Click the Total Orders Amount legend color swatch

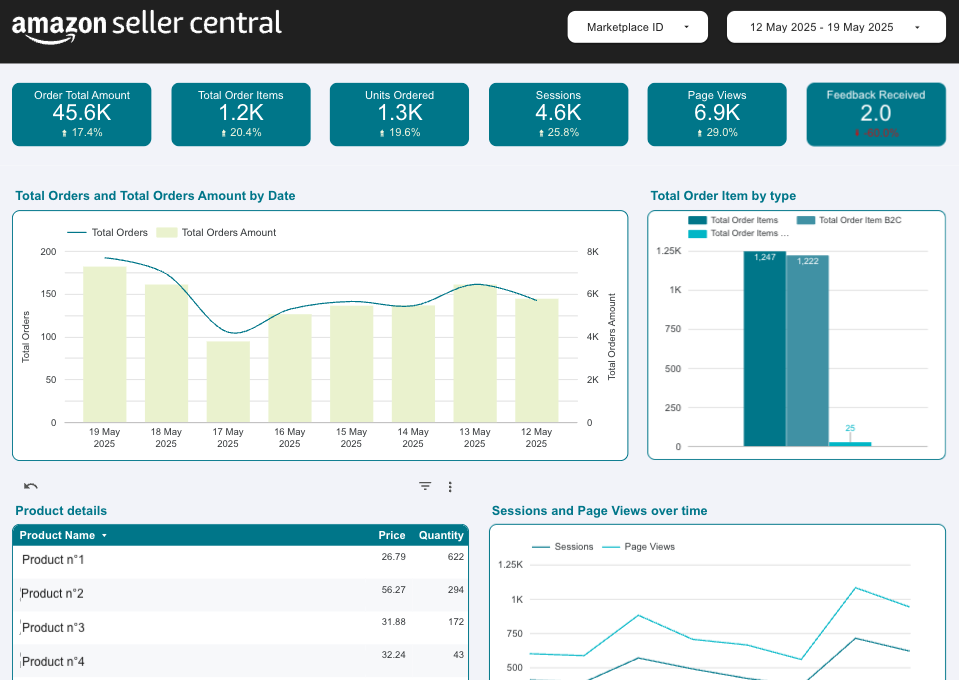(167, 232)
